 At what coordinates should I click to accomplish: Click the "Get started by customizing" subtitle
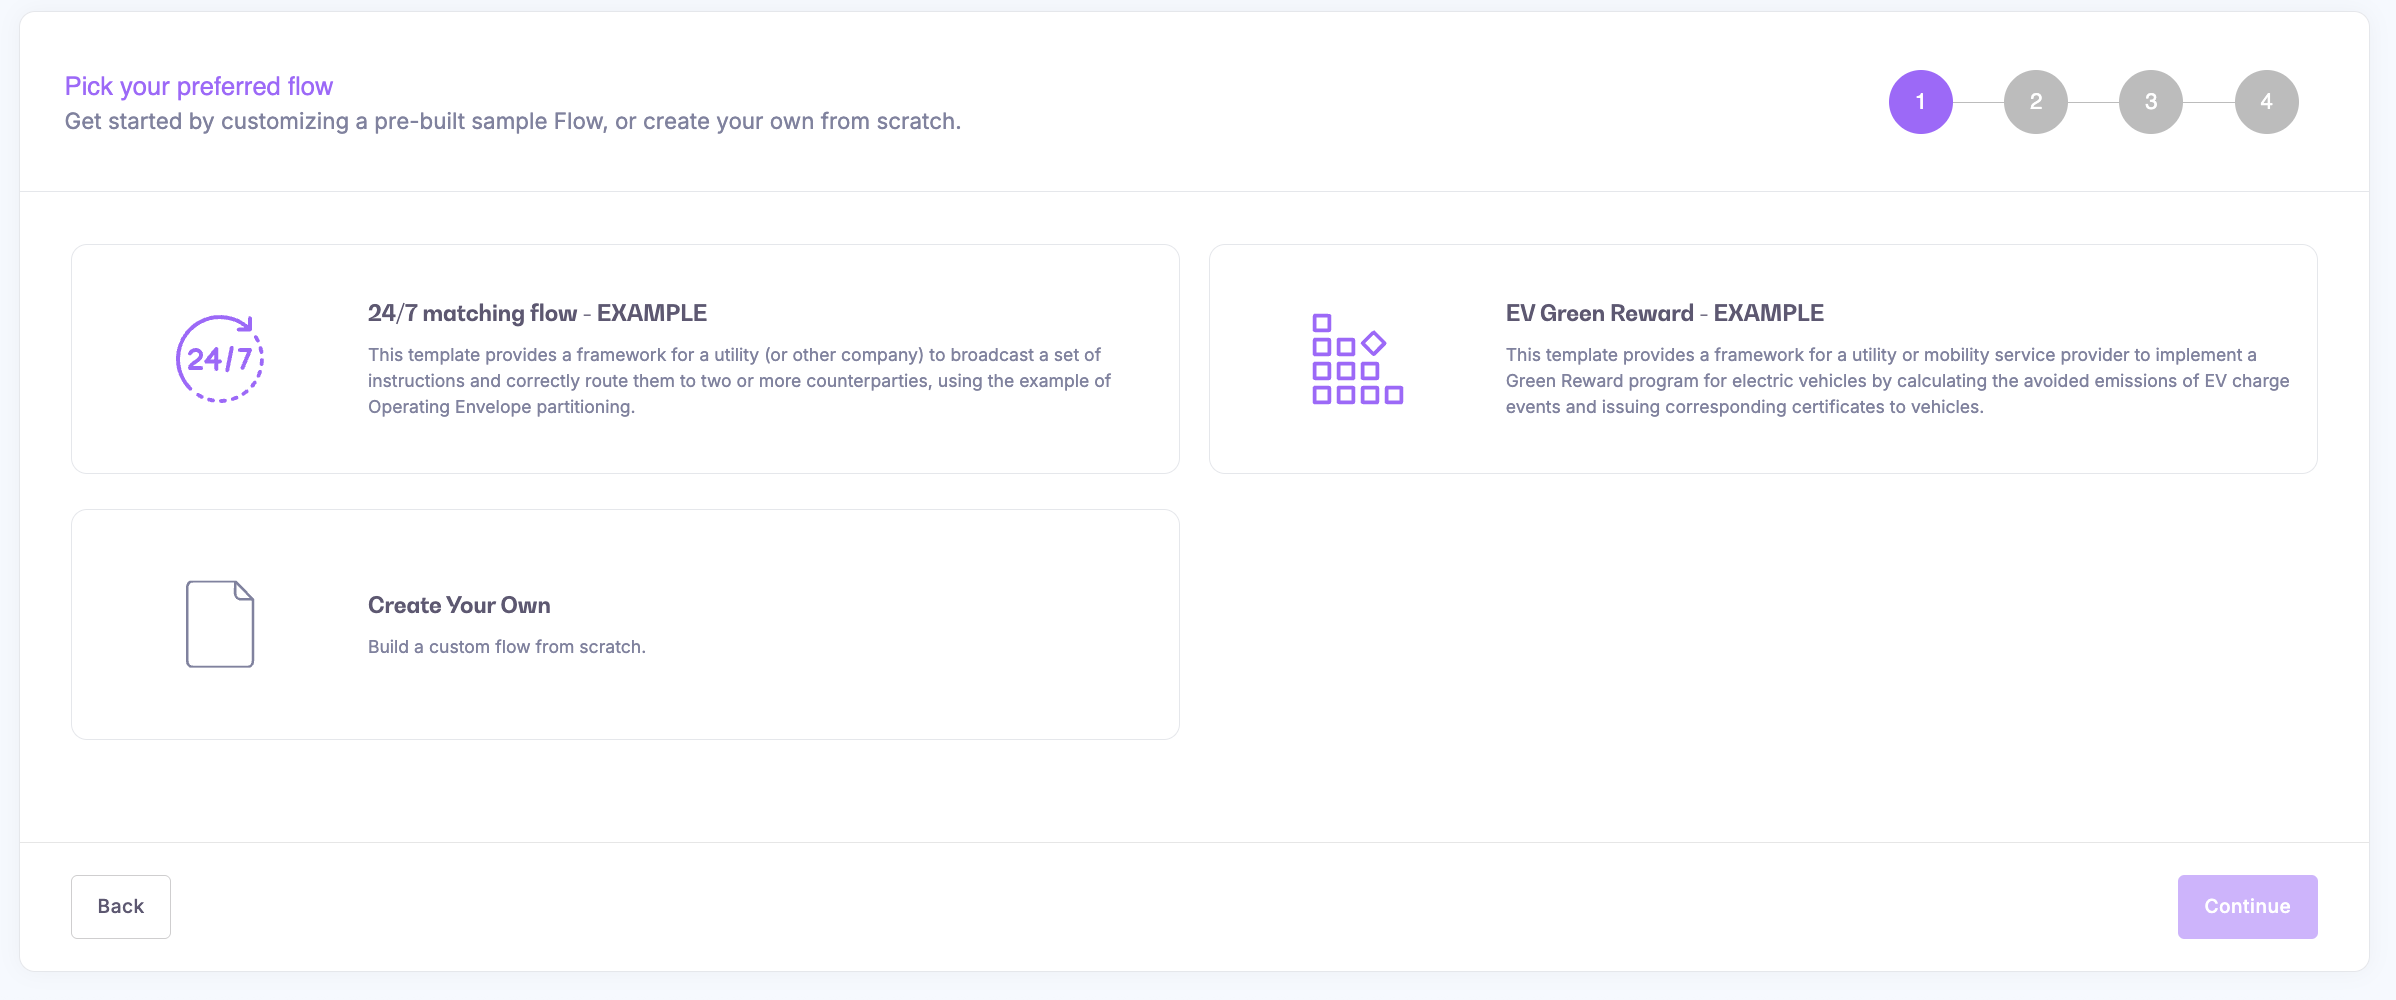point(512,121)
